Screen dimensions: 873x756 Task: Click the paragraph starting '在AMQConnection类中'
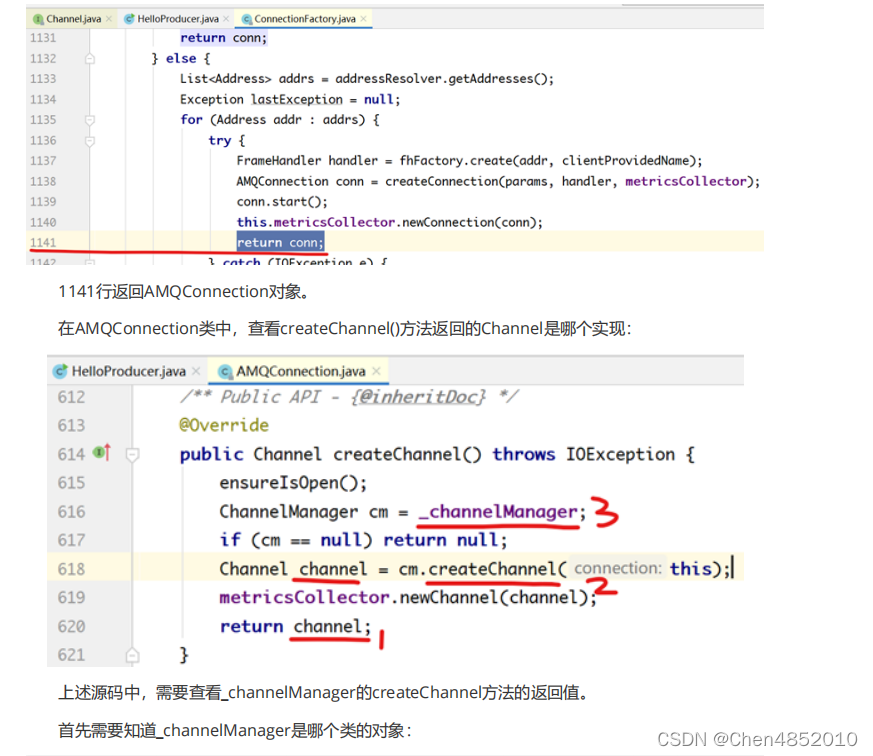[345, 328]
